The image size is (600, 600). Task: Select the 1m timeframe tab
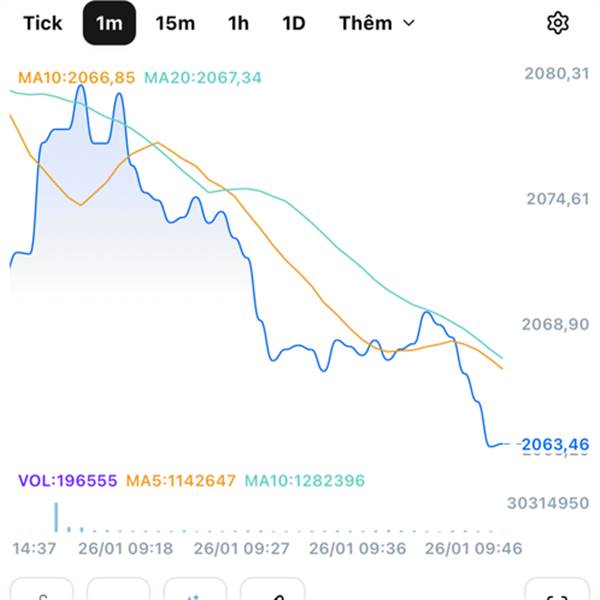pos(109,23)
